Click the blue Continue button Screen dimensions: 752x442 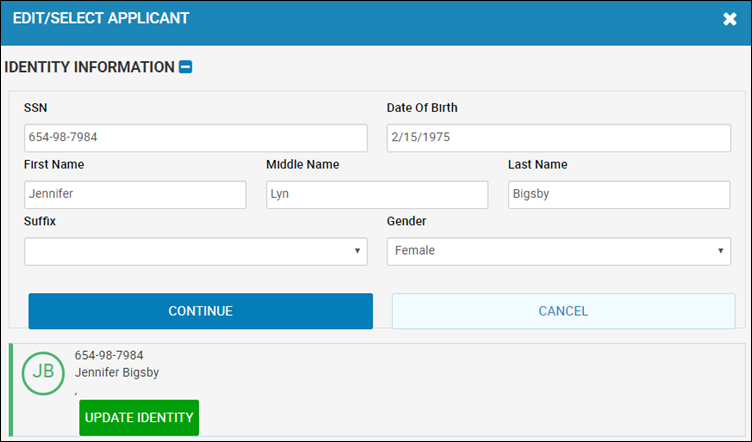click(x=200, y=311)
